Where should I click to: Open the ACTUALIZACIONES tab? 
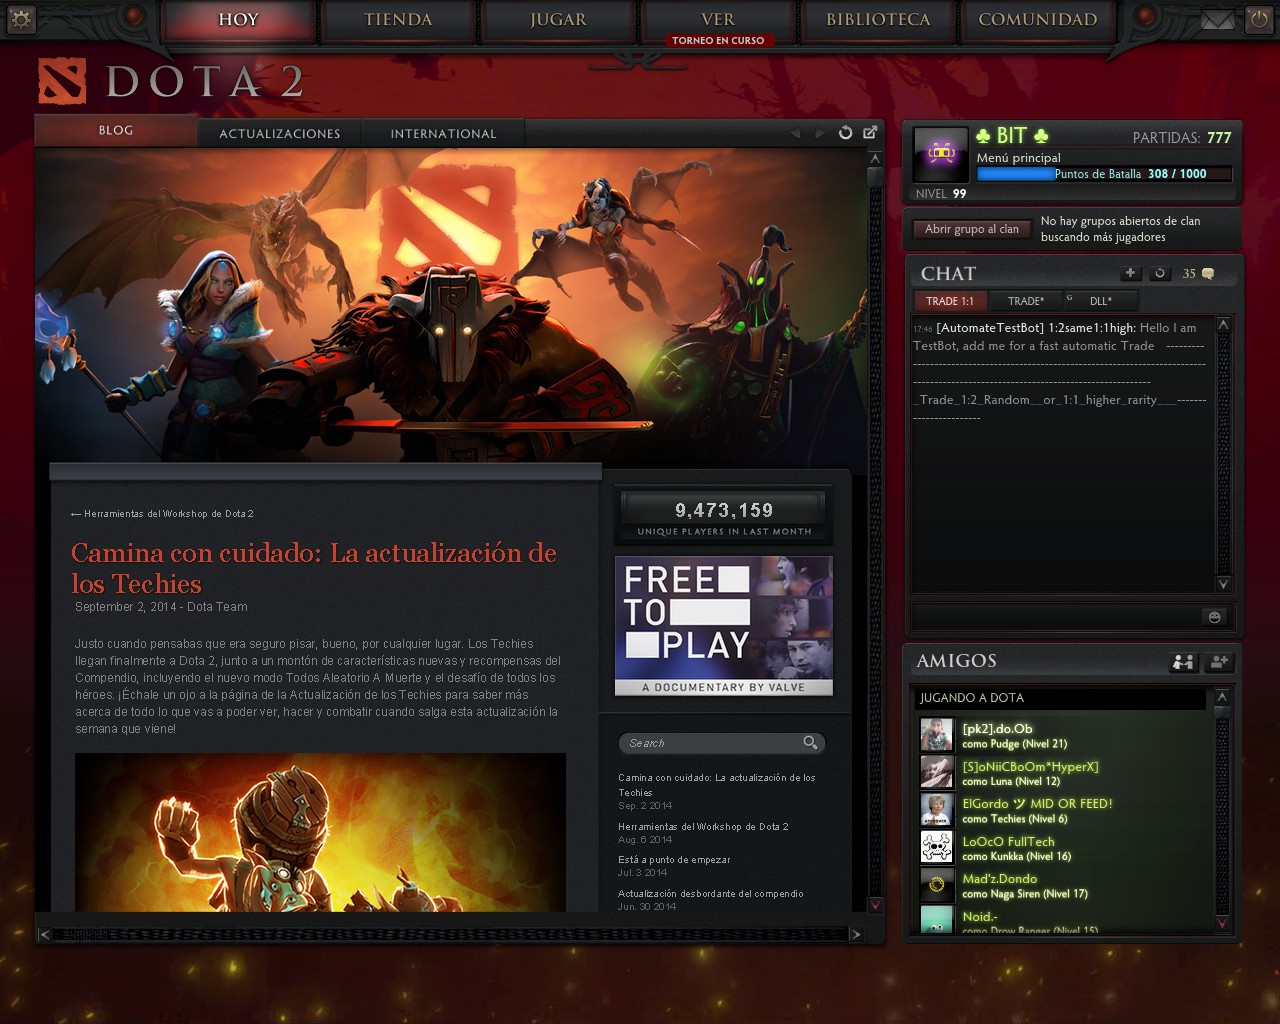[x=280, y=134]
